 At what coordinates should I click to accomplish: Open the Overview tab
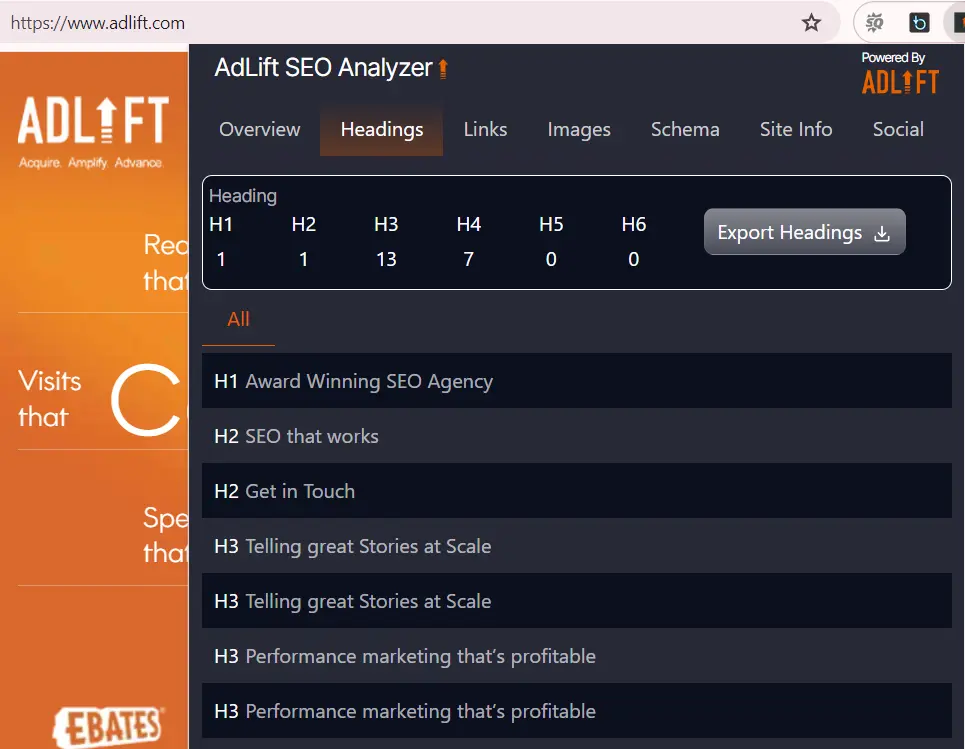point(260,130)
